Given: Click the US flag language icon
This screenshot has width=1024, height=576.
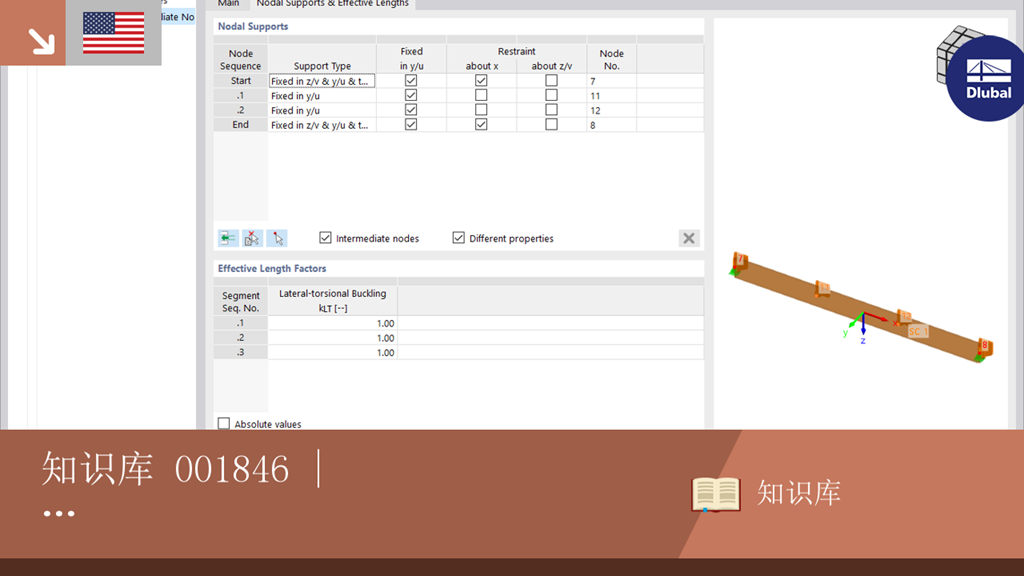Looking at the screenshot, I should coord(114,33).
